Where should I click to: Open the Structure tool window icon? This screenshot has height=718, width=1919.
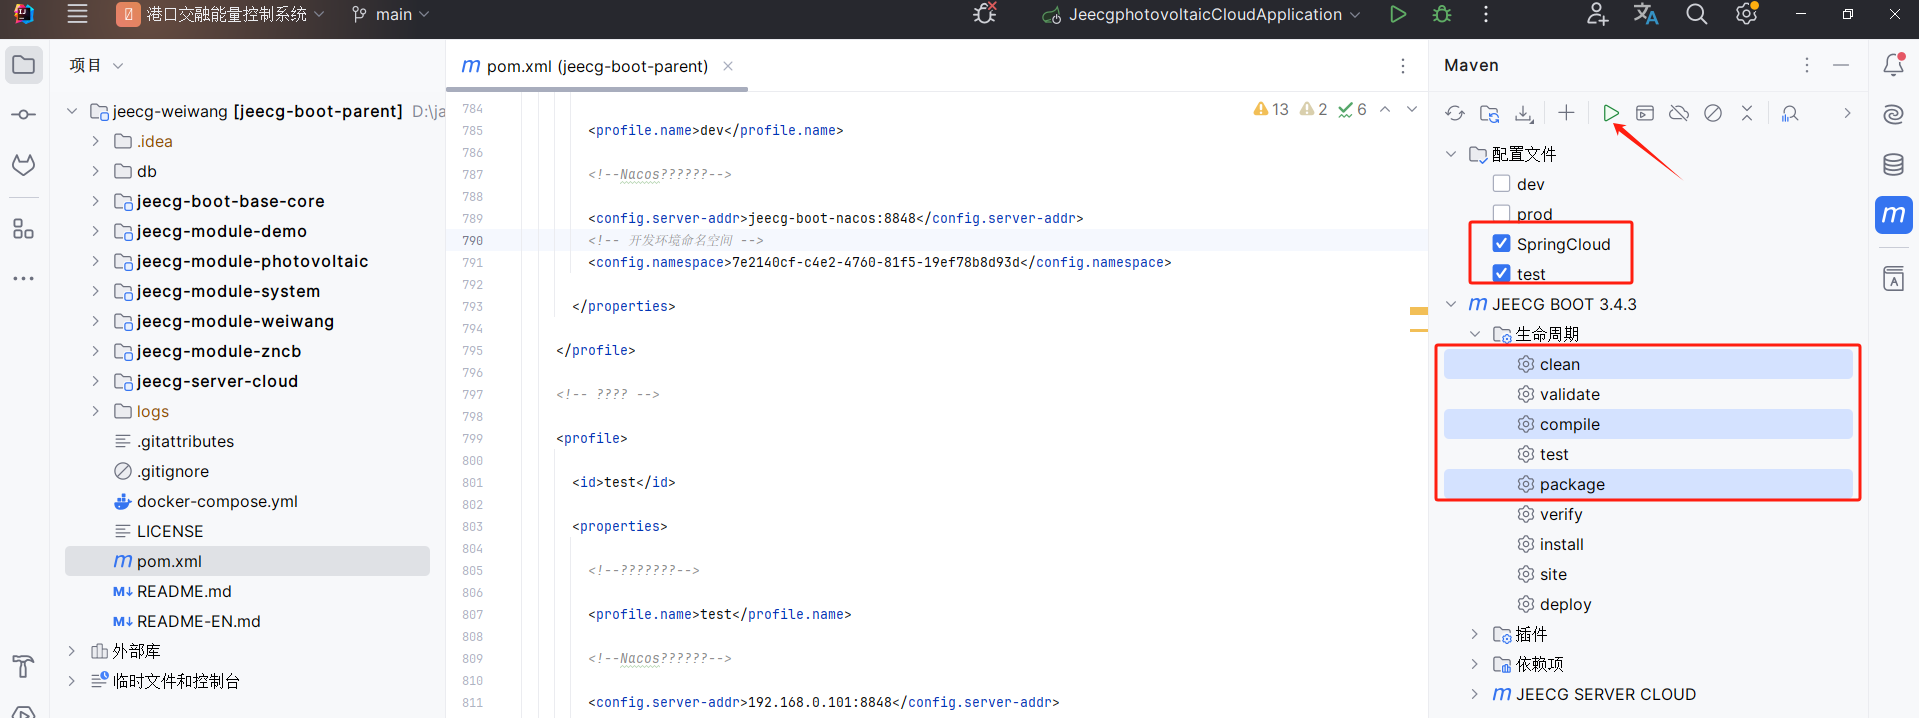click(x=24, y=229)
